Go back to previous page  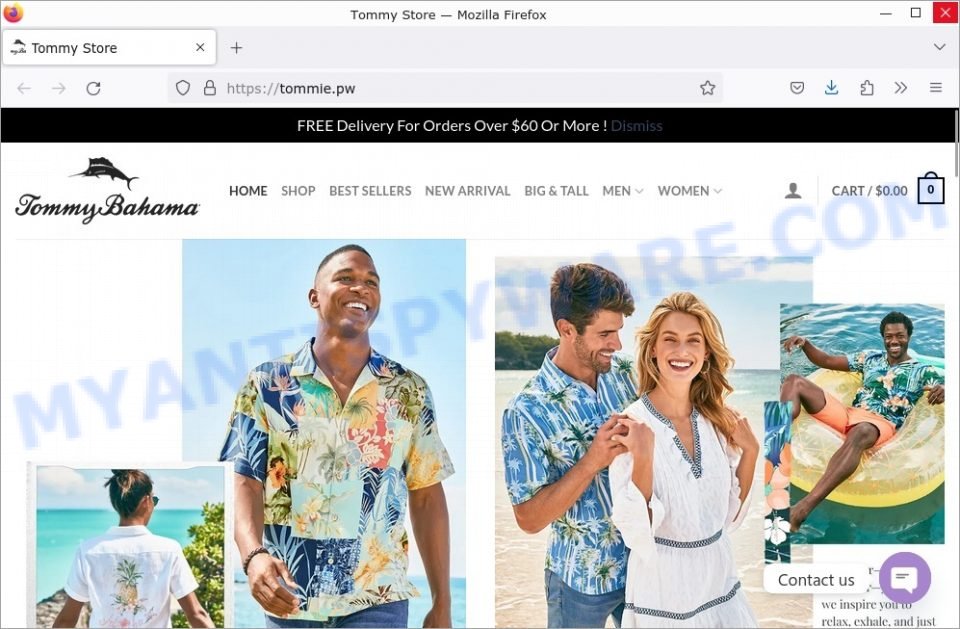pyautogui.click(x=24, y=88)
